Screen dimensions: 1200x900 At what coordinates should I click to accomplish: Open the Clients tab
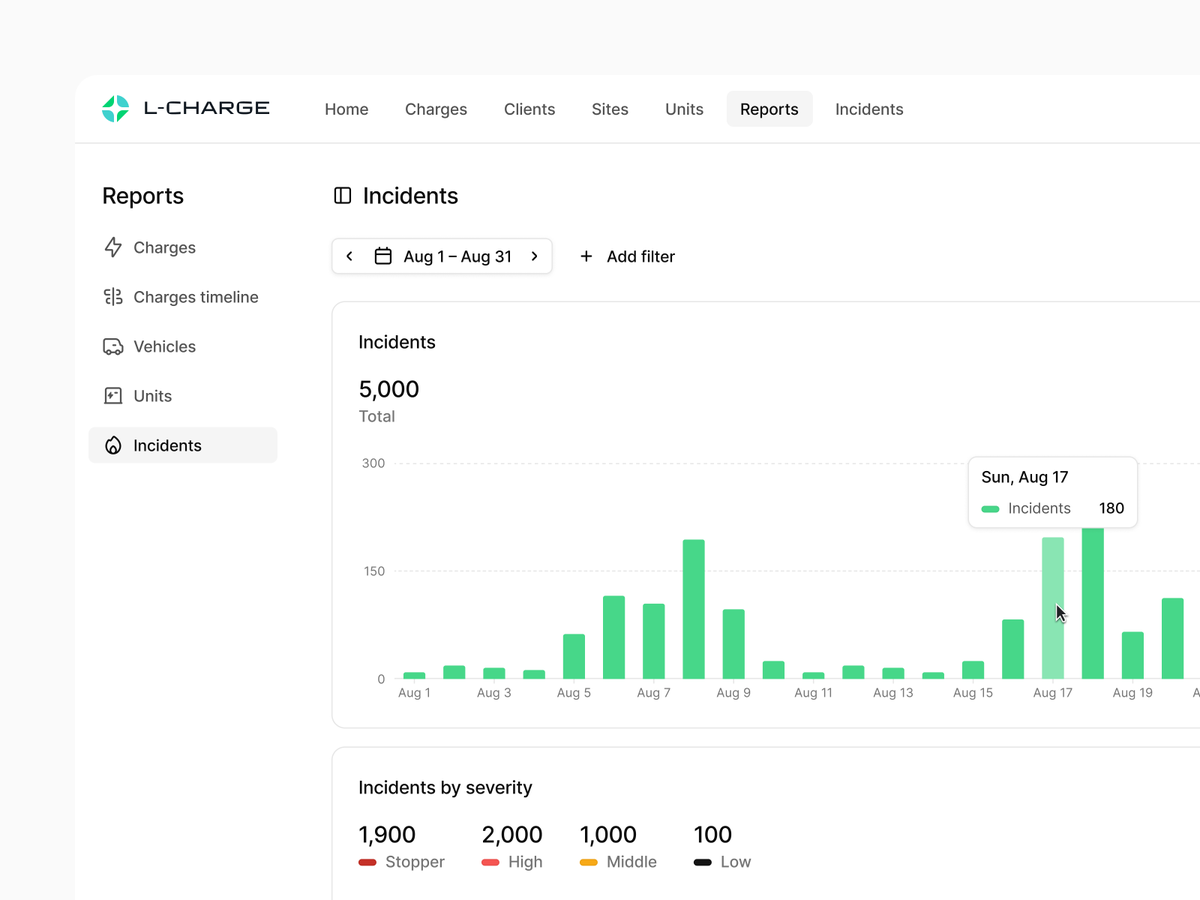click(x=530, y=109)
